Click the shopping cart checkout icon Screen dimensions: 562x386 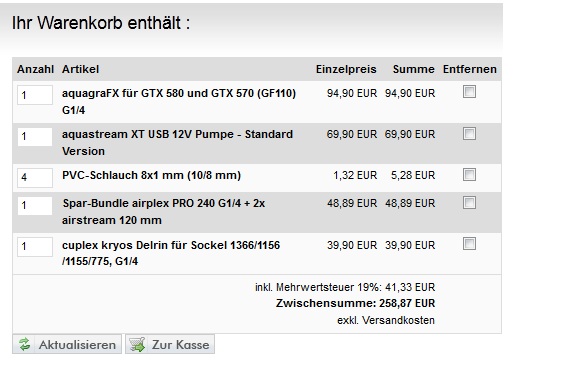[138, 344]
